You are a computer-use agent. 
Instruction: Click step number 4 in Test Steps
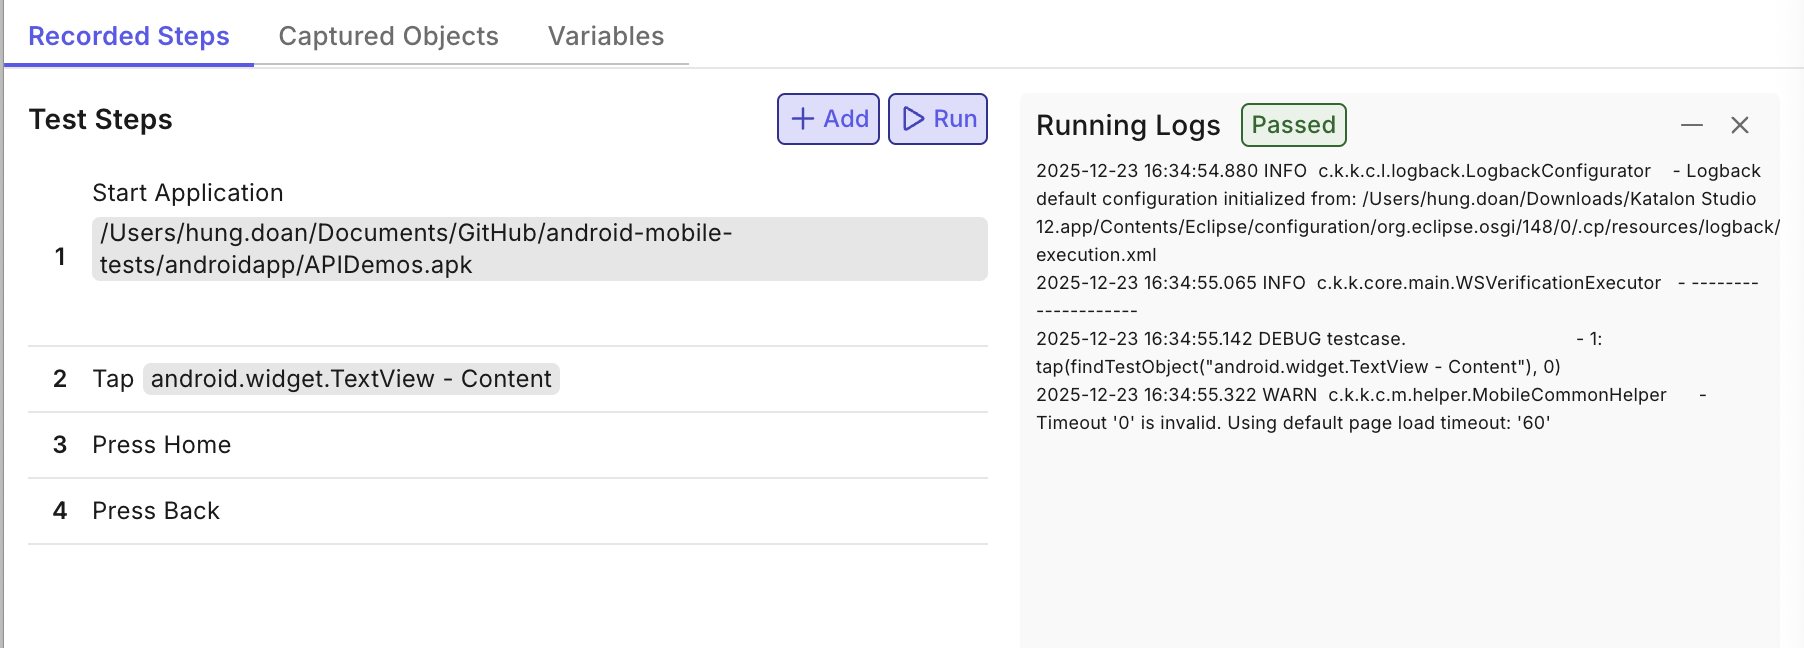pyautogui.click(x=60, y=511)
